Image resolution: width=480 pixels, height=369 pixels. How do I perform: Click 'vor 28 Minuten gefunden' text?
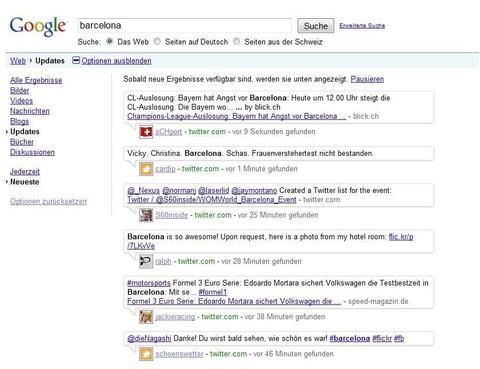point(261,261)
